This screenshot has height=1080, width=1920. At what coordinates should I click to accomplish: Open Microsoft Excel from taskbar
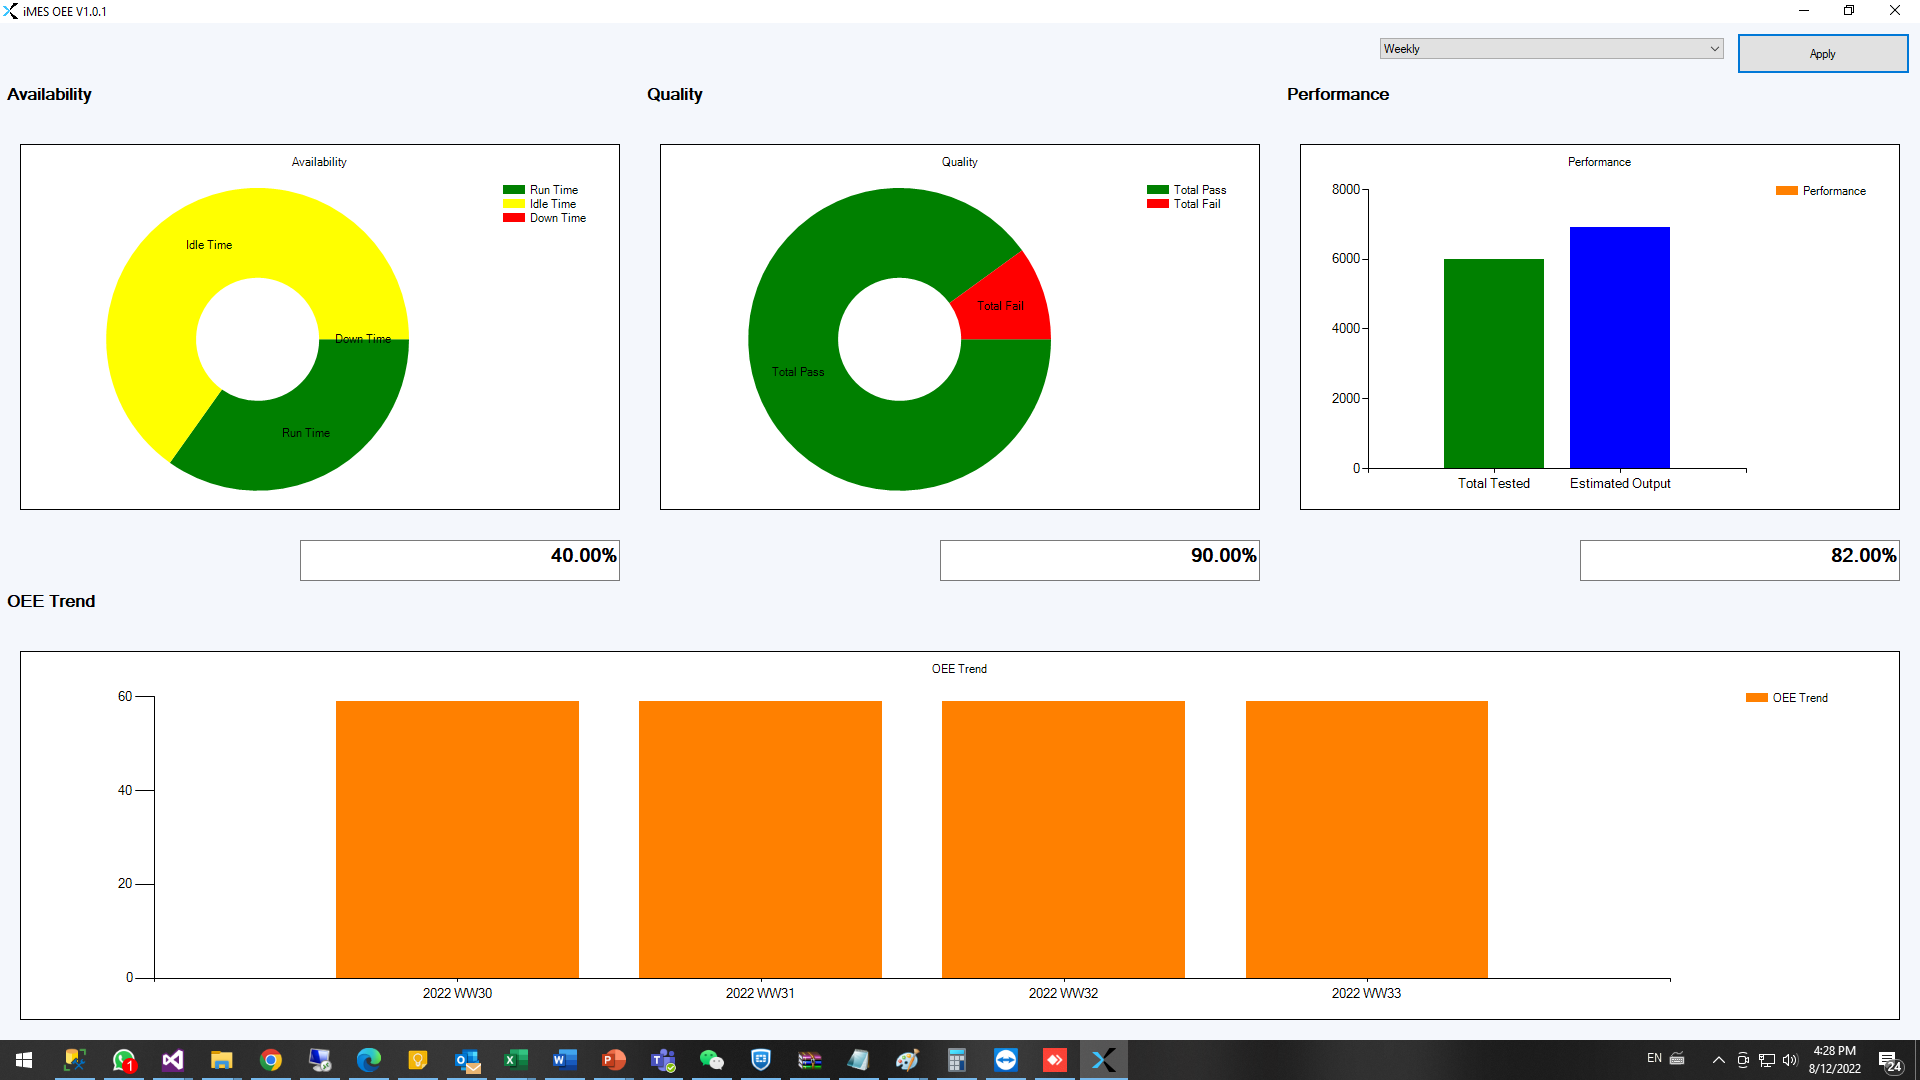[515, 1060]
